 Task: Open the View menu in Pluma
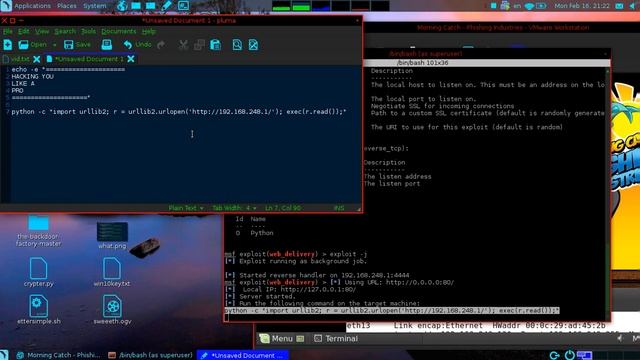tap(42, 31)
